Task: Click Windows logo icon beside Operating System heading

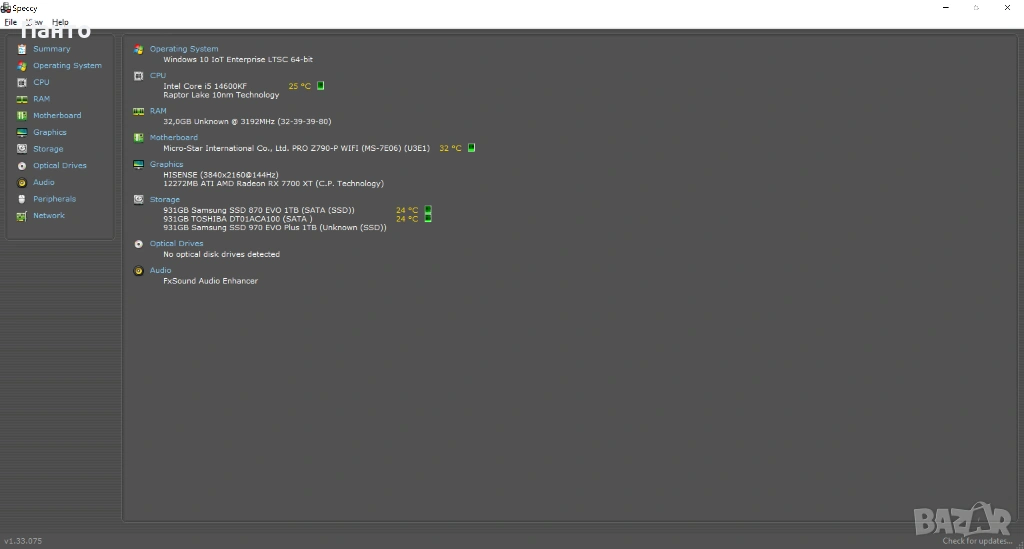Action: point(138,49)
